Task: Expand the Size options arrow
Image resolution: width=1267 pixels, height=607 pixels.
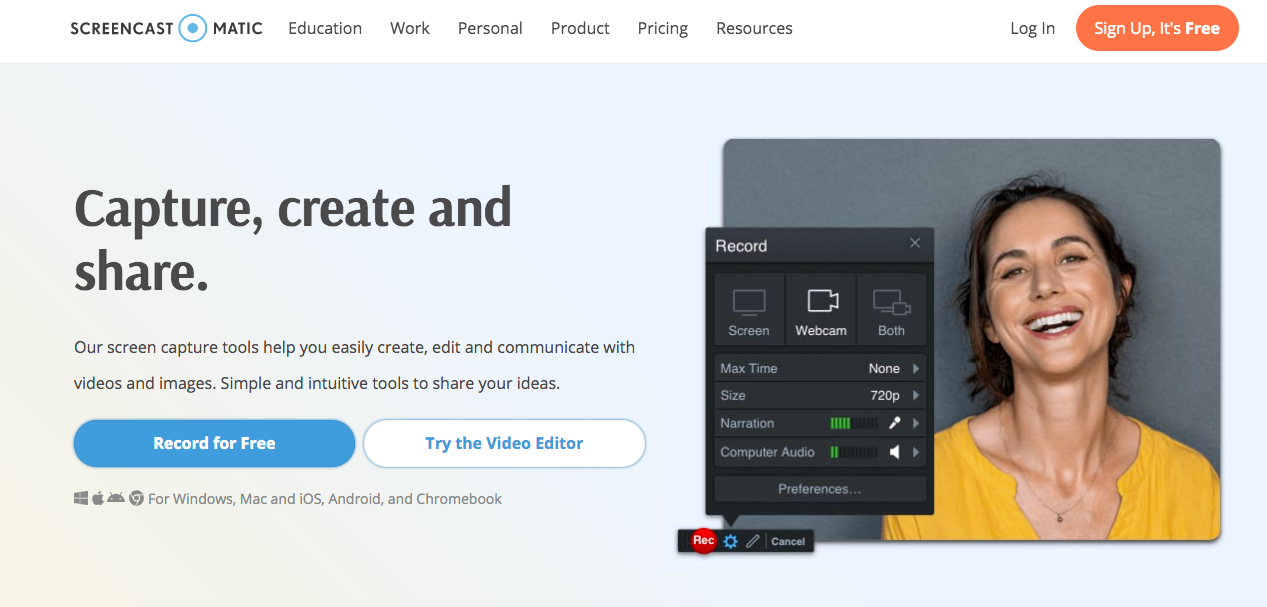Action: coord(916,396)
